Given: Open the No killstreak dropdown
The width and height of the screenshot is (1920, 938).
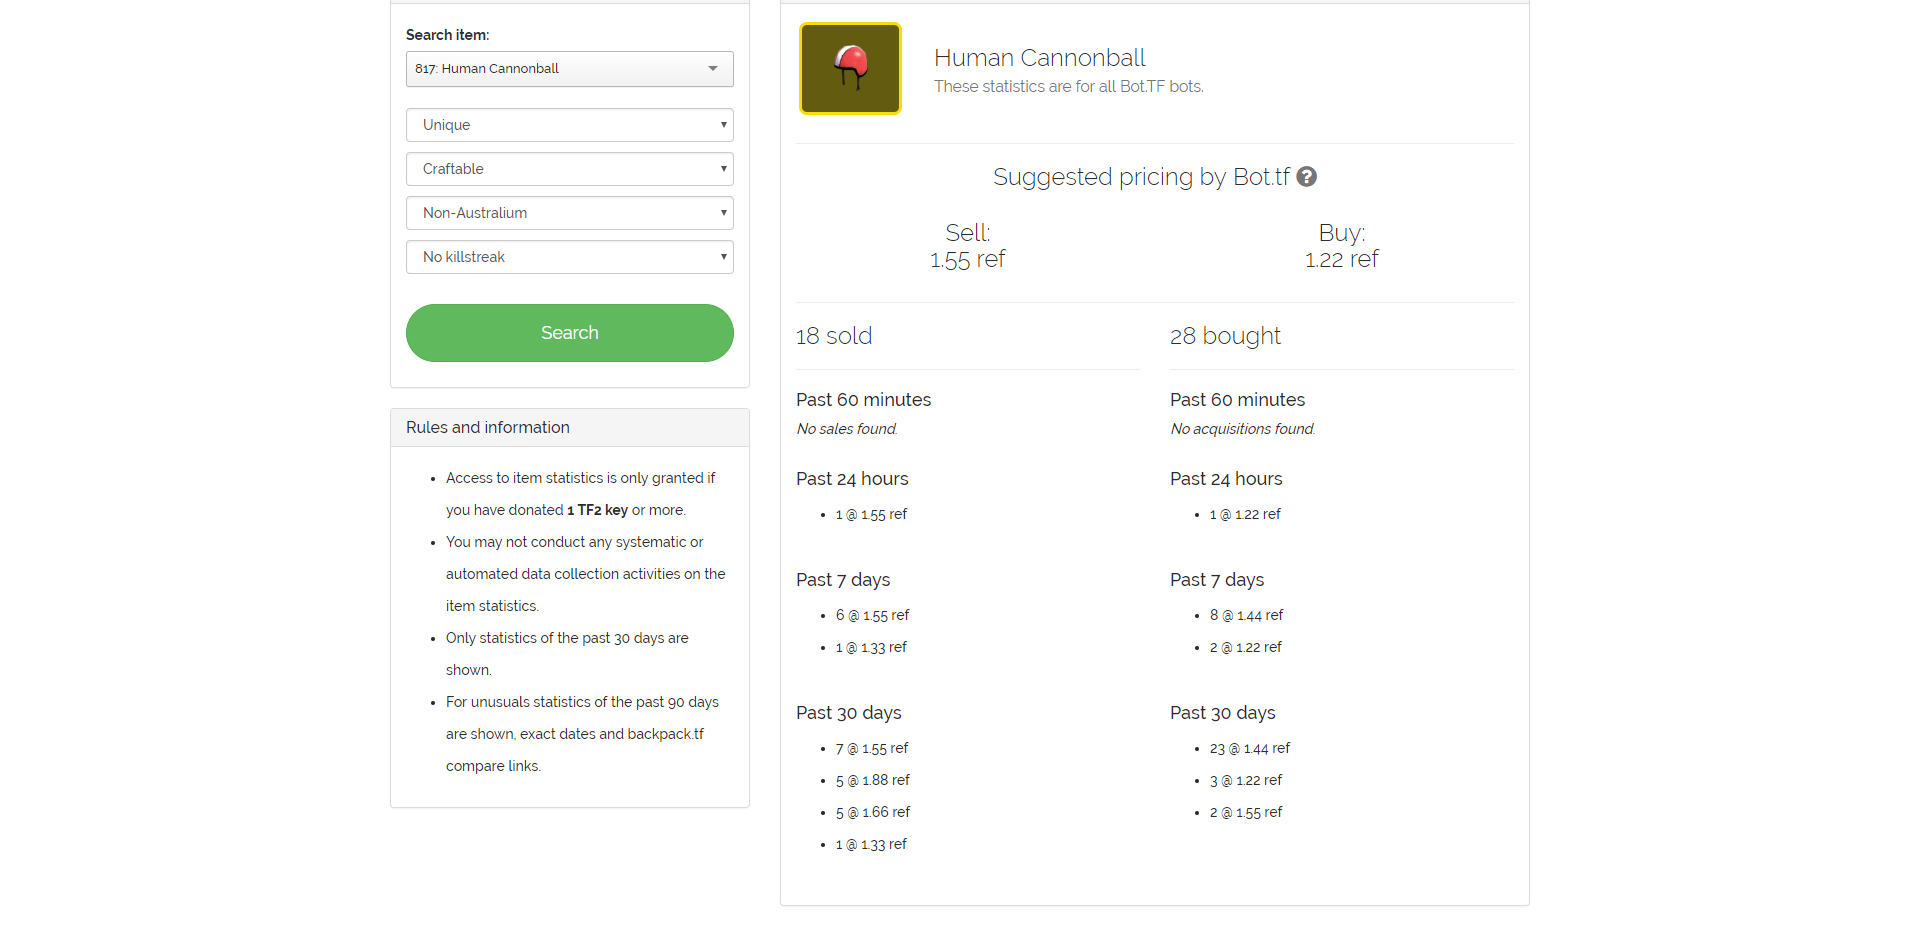Looking at the screenshot, I should pos(569,257).
